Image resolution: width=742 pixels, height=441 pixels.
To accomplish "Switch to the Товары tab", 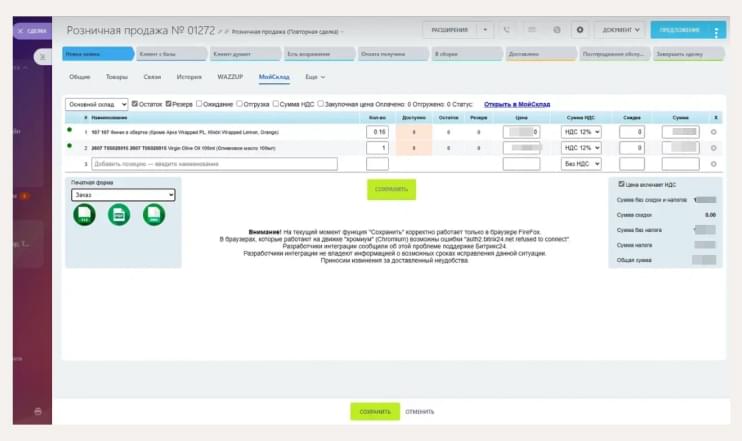I will [117, 77].
